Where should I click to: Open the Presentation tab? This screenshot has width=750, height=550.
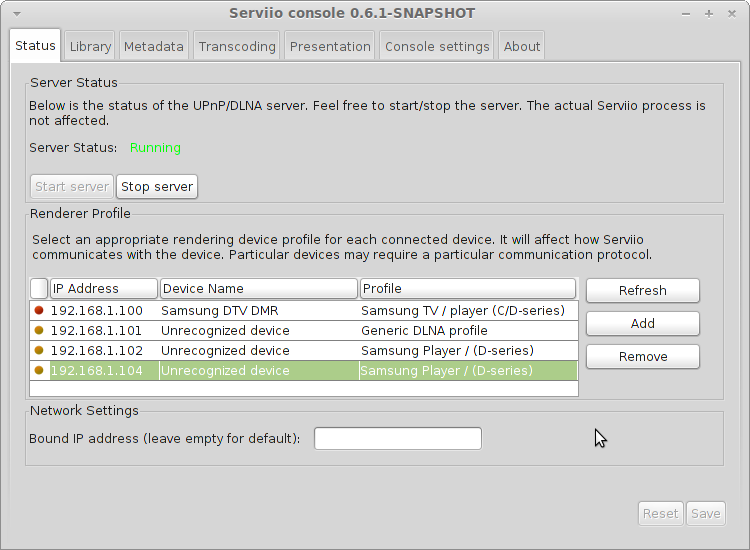pos(330,46)
